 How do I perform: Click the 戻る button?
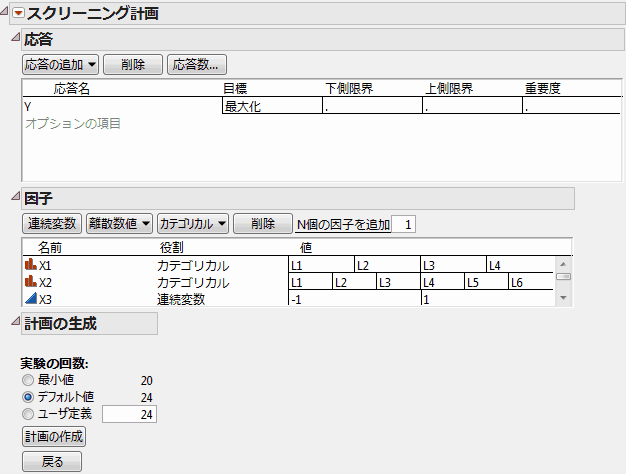(x=52, y=462)
